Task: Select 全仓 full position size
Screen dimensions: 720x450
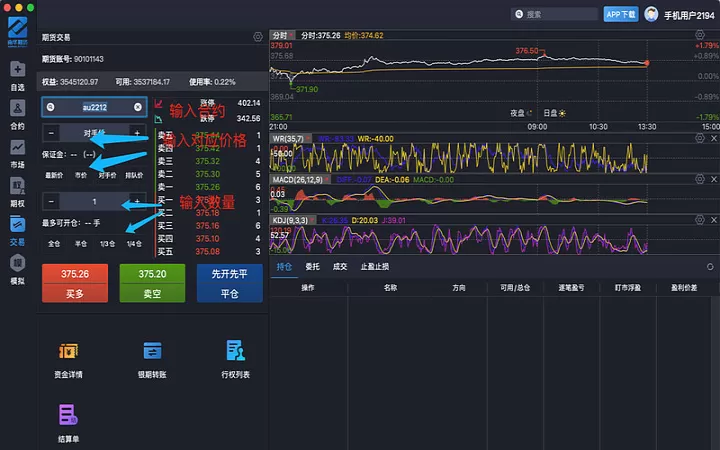Action: pos(54,244)
